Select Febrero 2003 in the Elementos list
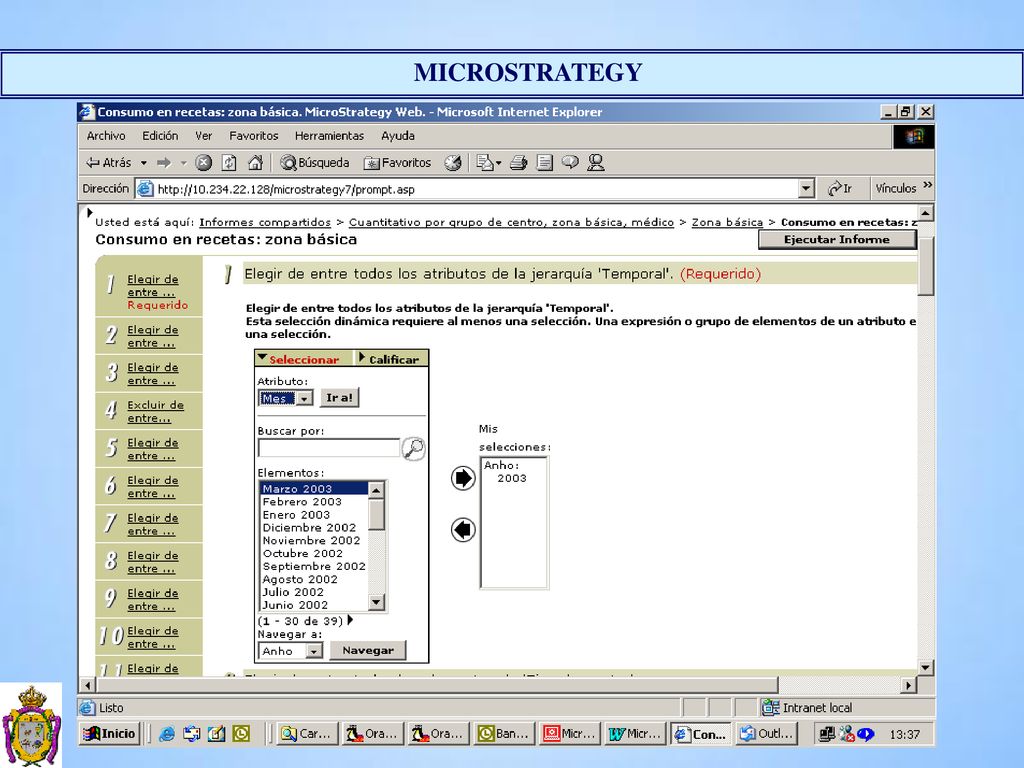The width and height of the screenshot is (1024, 768). [x=313, y=502]
